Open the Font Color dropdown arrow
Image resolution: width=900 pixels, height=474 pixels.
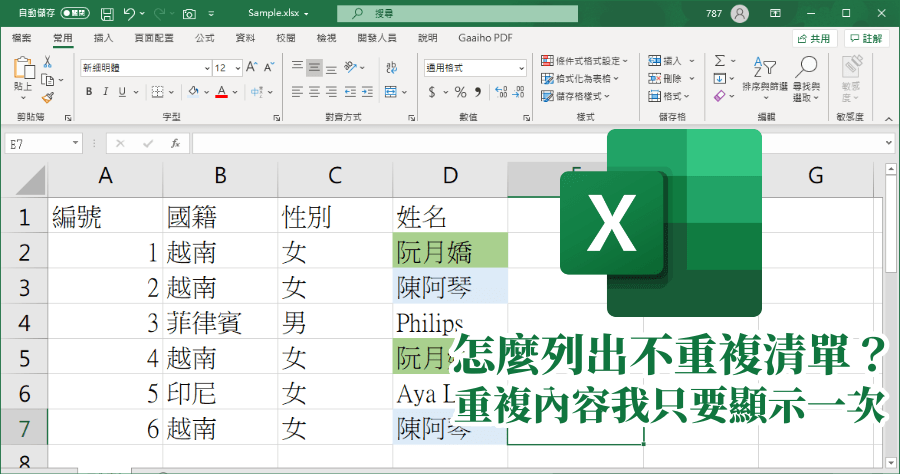coord(235,92)
